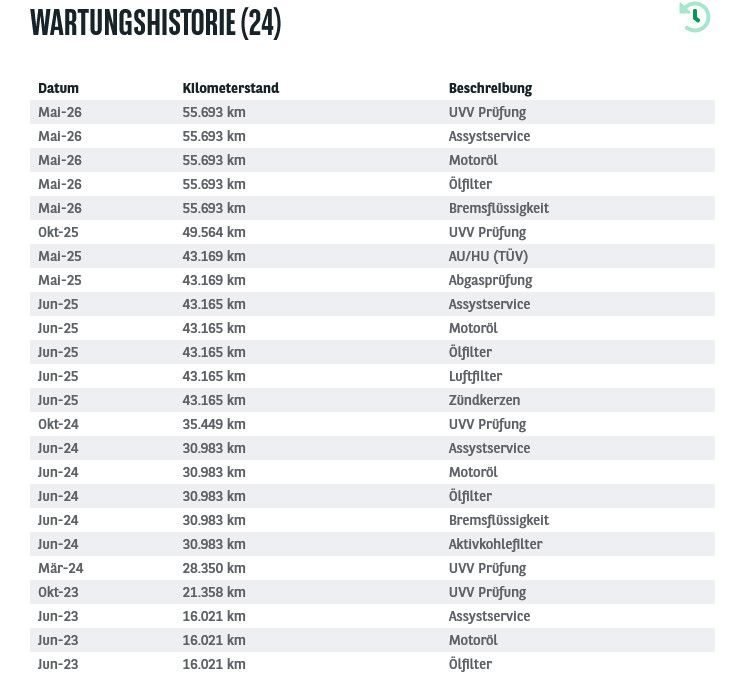Select the 28.350 km mileage cell

pyautogui.click(x=214, y=568)
